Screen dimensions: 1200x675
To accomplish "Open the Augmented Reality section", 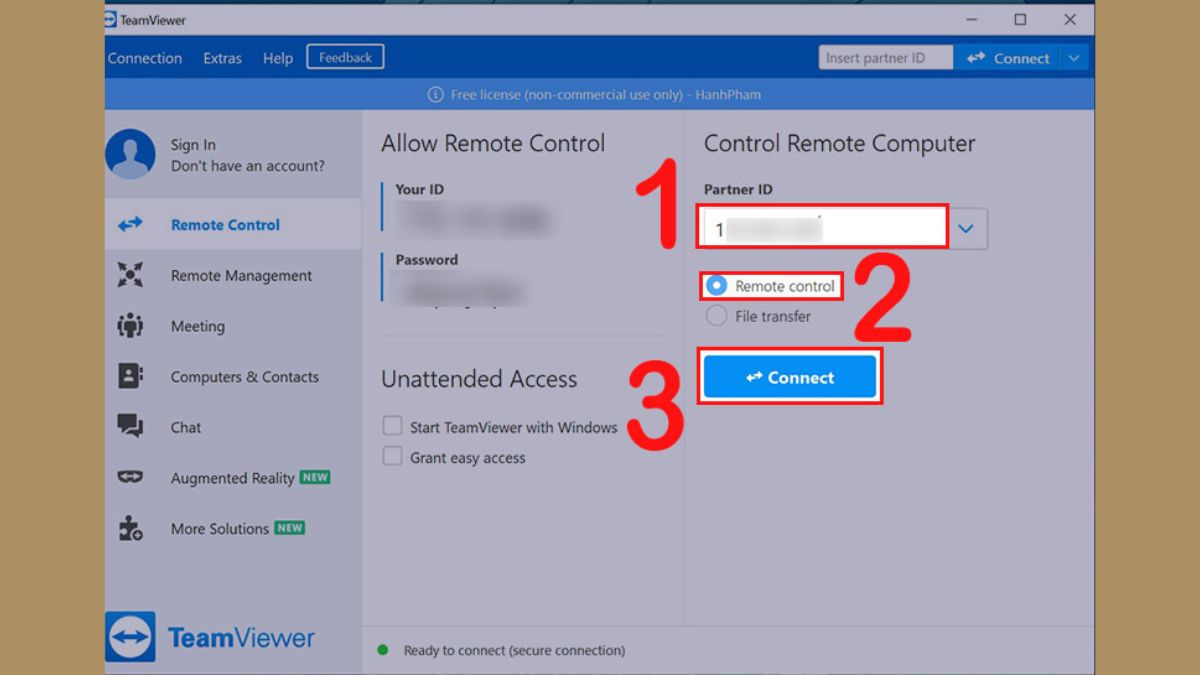I will click(233, 477).
